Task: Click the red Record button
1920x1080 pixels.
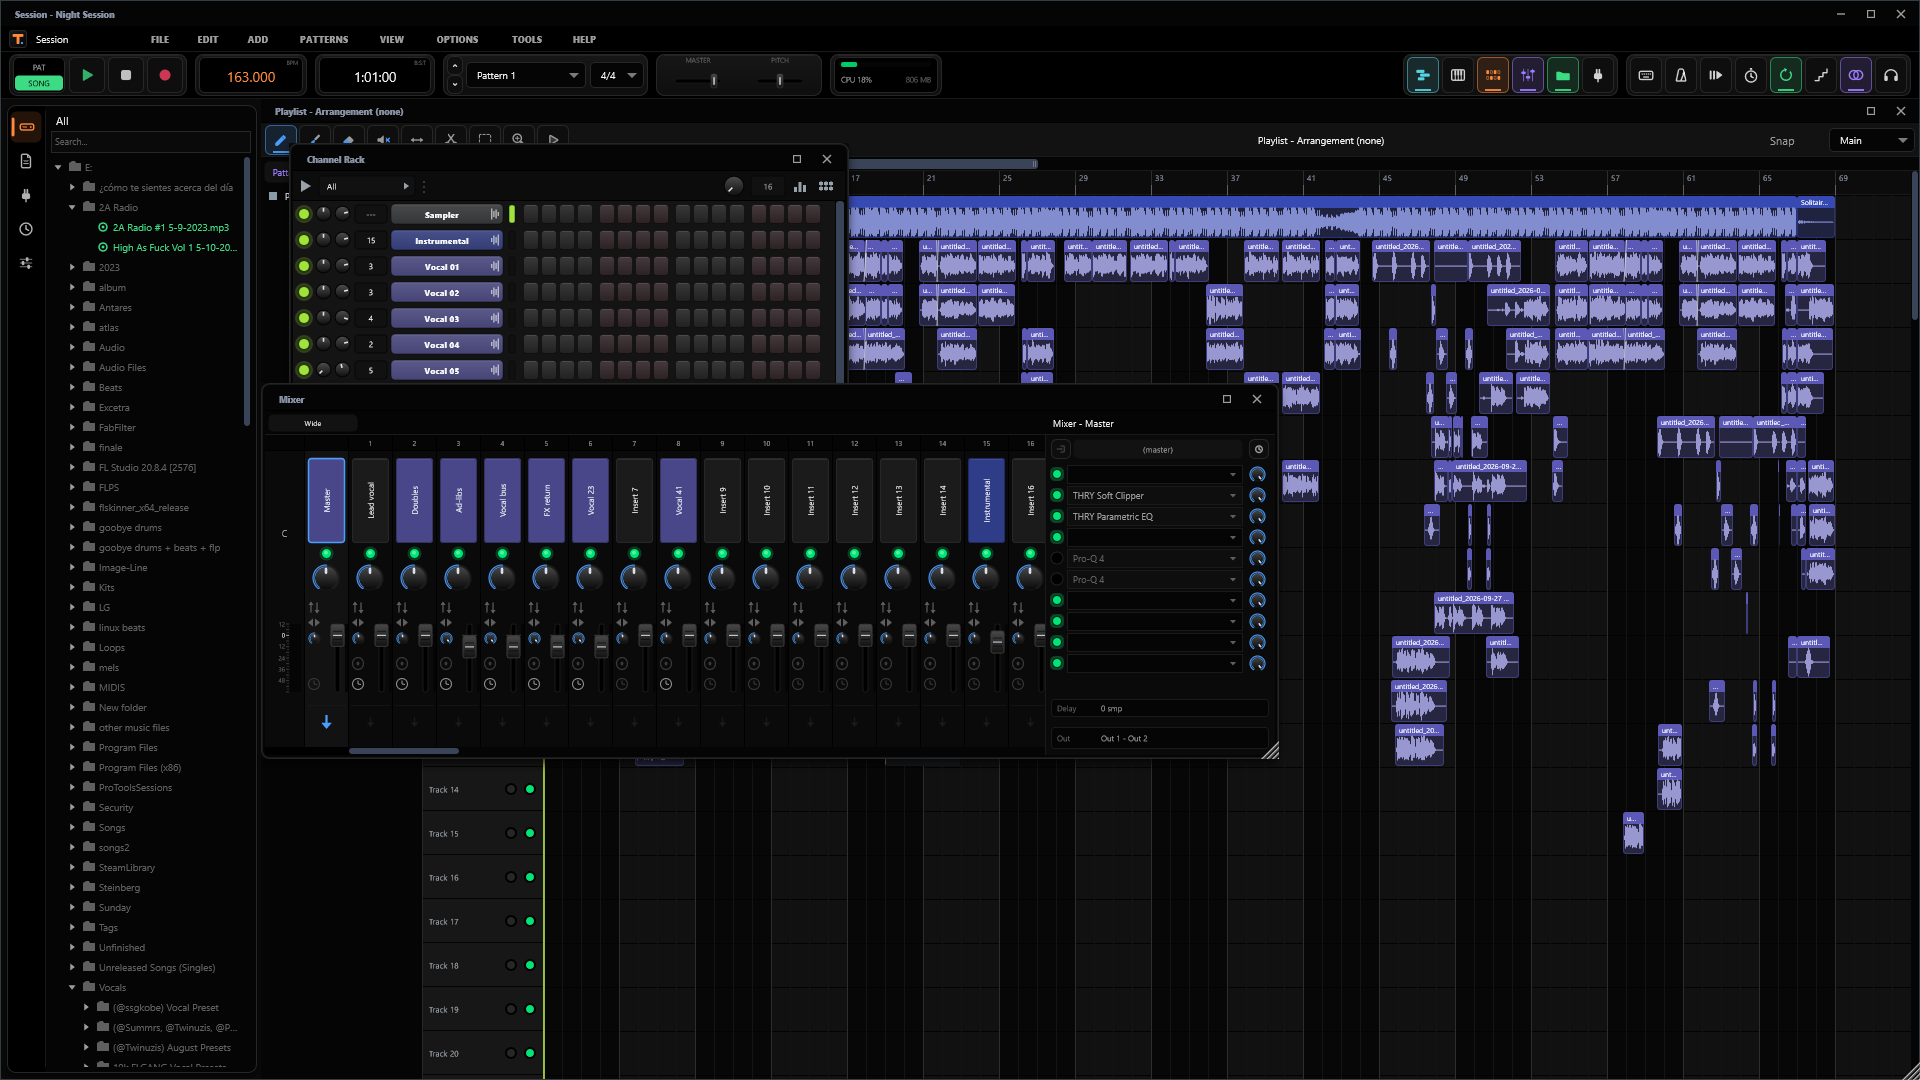Action: point(165,75)
